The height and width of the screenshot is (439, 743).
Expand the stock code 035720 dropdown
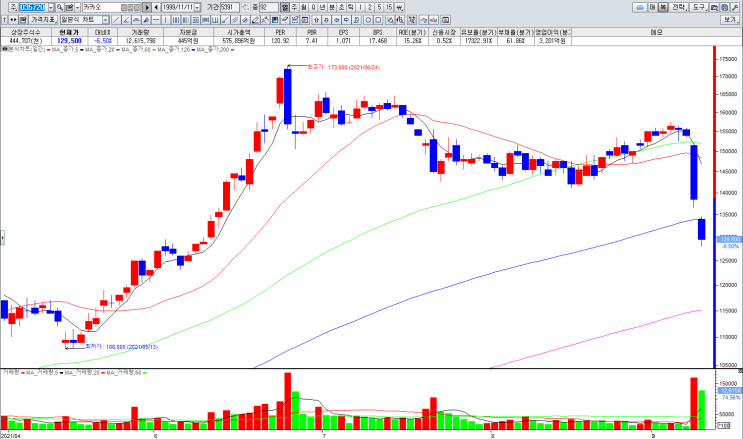pos(51,8)
